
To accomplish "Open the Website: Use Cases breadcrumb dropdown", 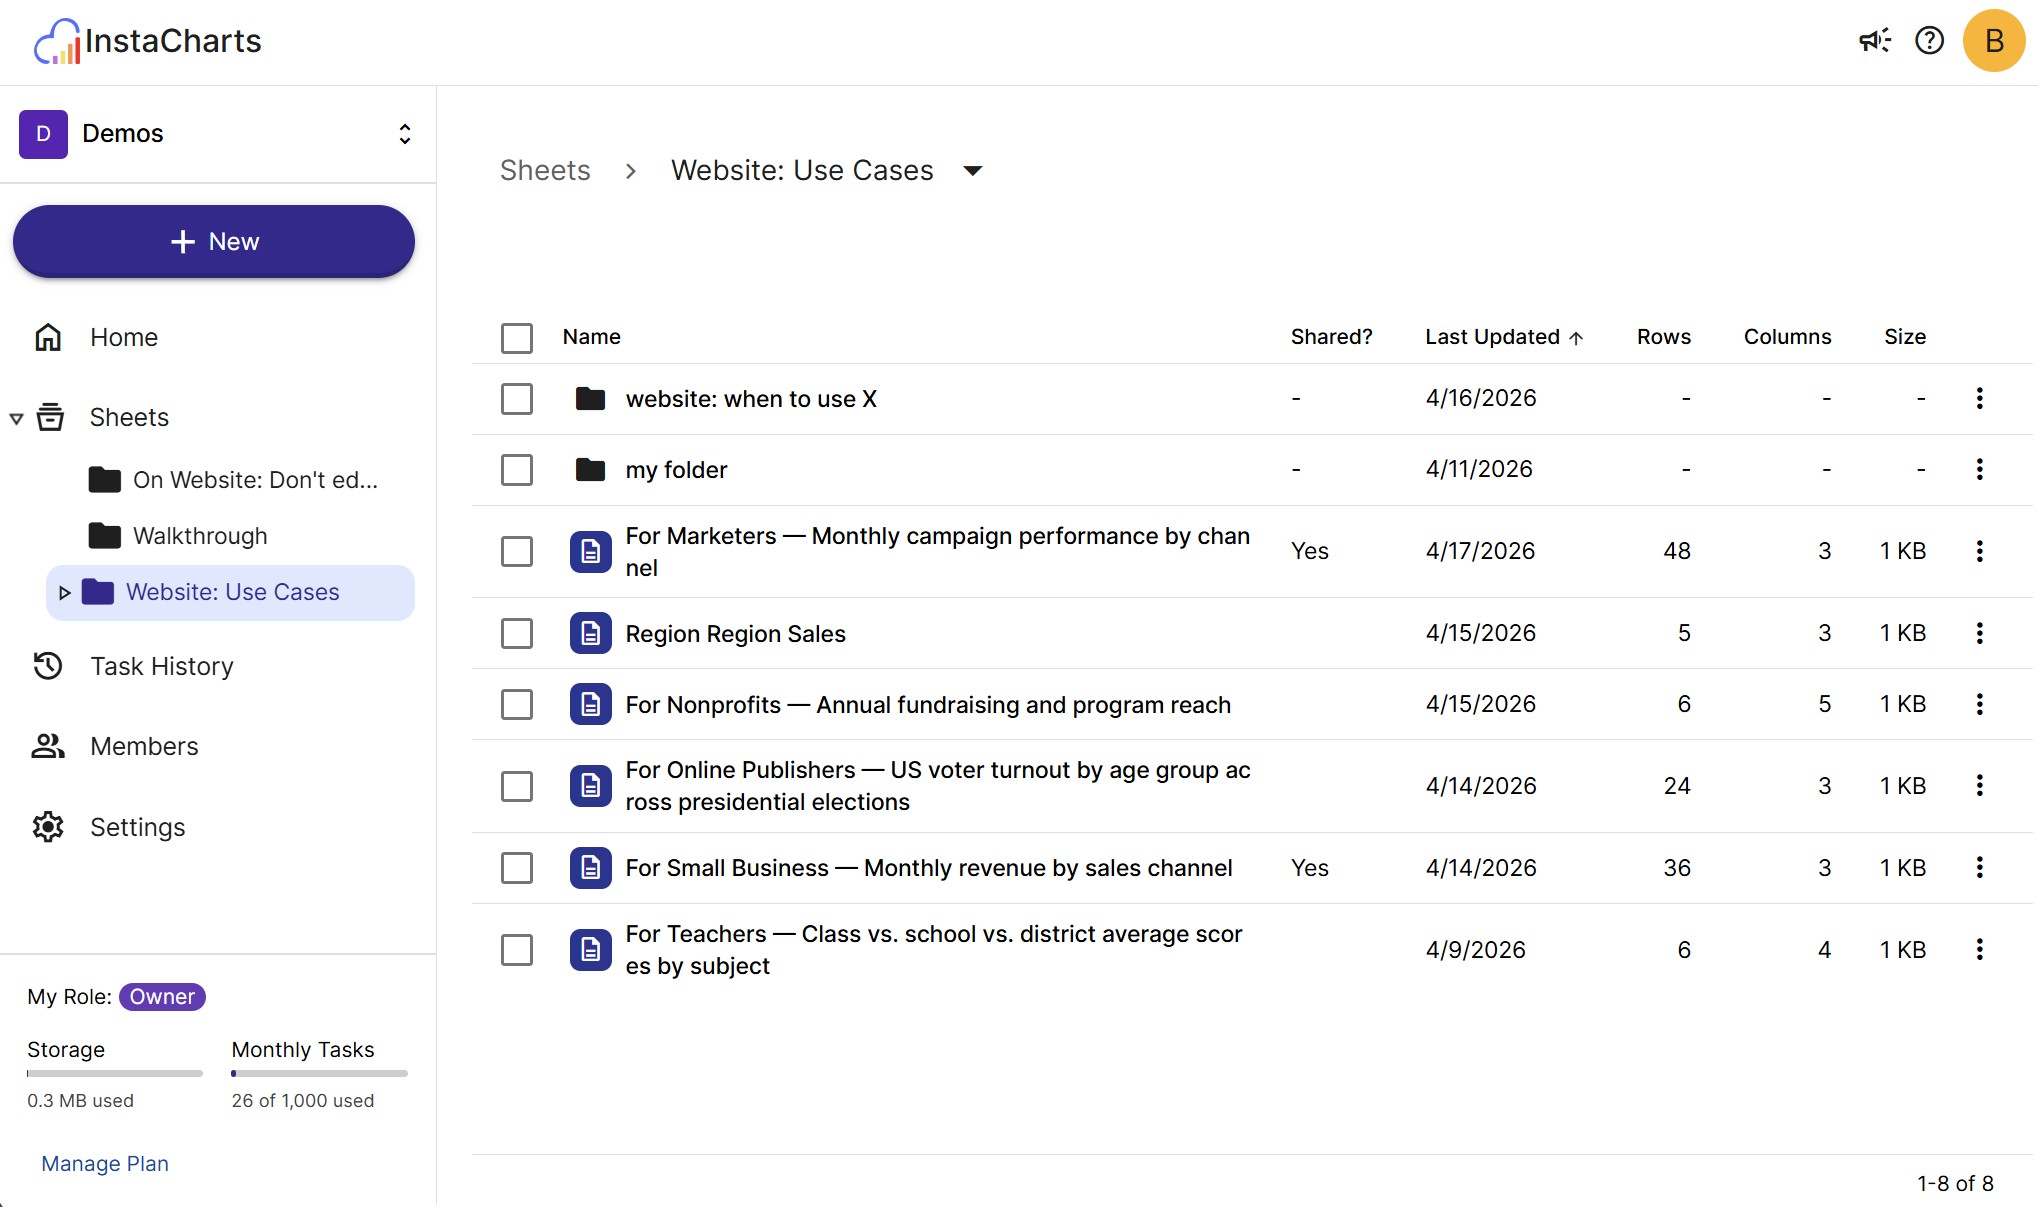I will [973, 170].
